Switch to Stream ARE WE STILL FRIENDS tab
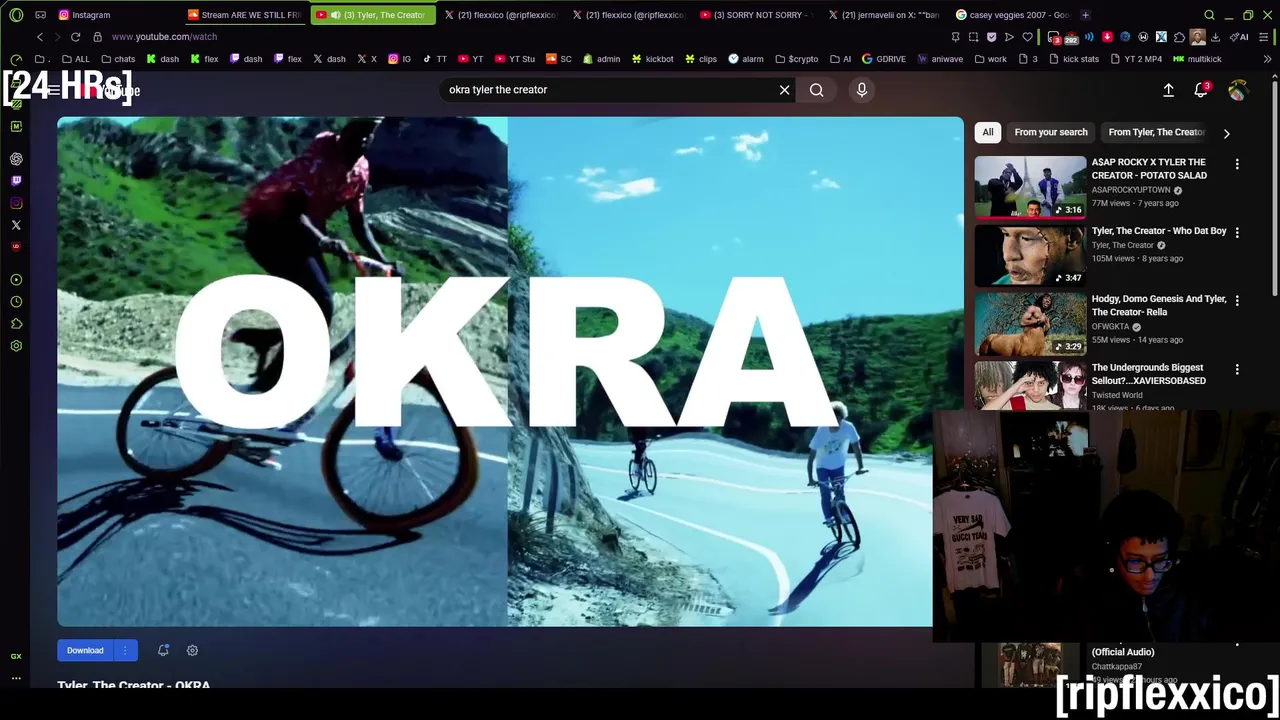 [x=245, y=15]
